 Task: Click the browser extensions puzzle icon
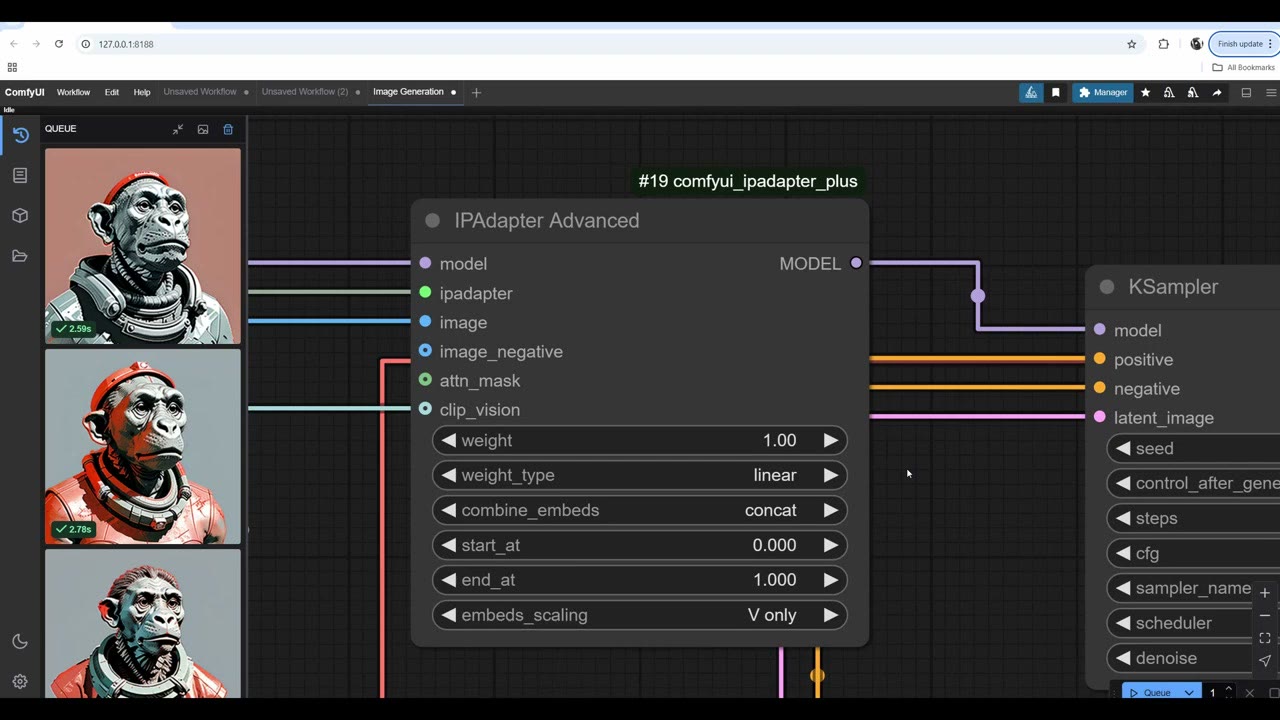click(x=1163, y=44)
